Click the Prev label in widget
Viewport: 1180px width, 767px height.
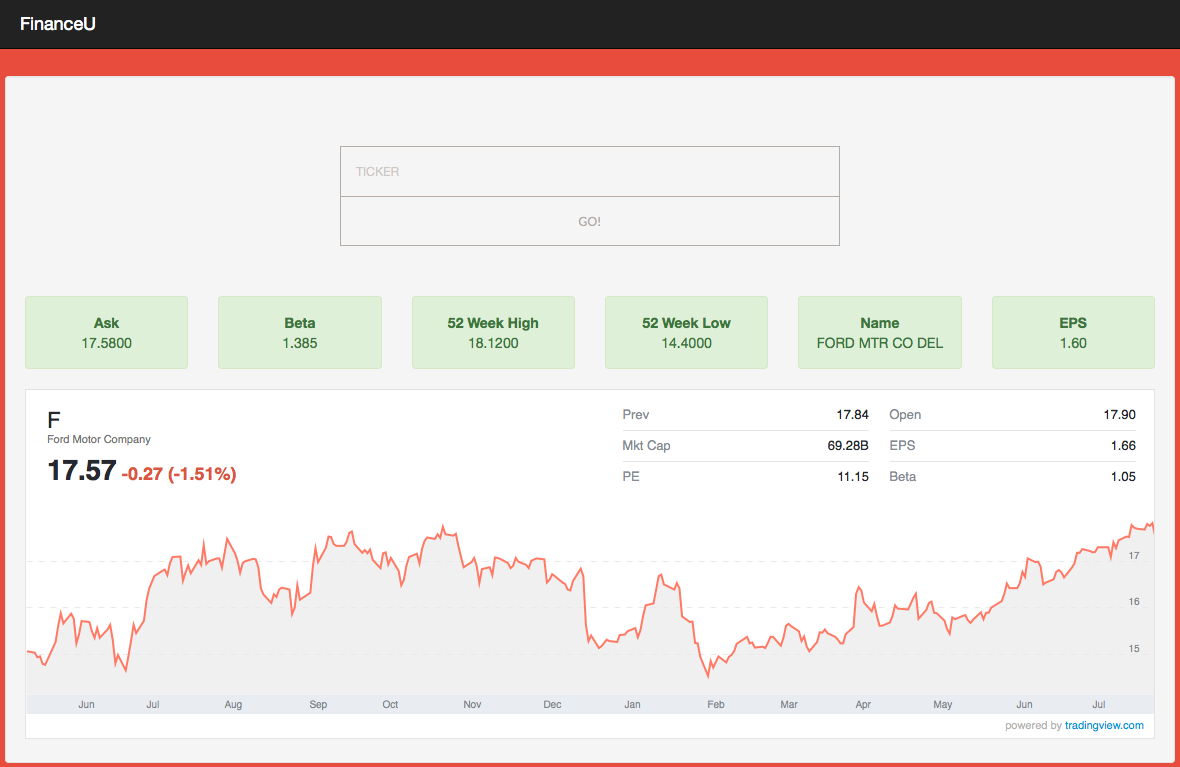(636, 415)
